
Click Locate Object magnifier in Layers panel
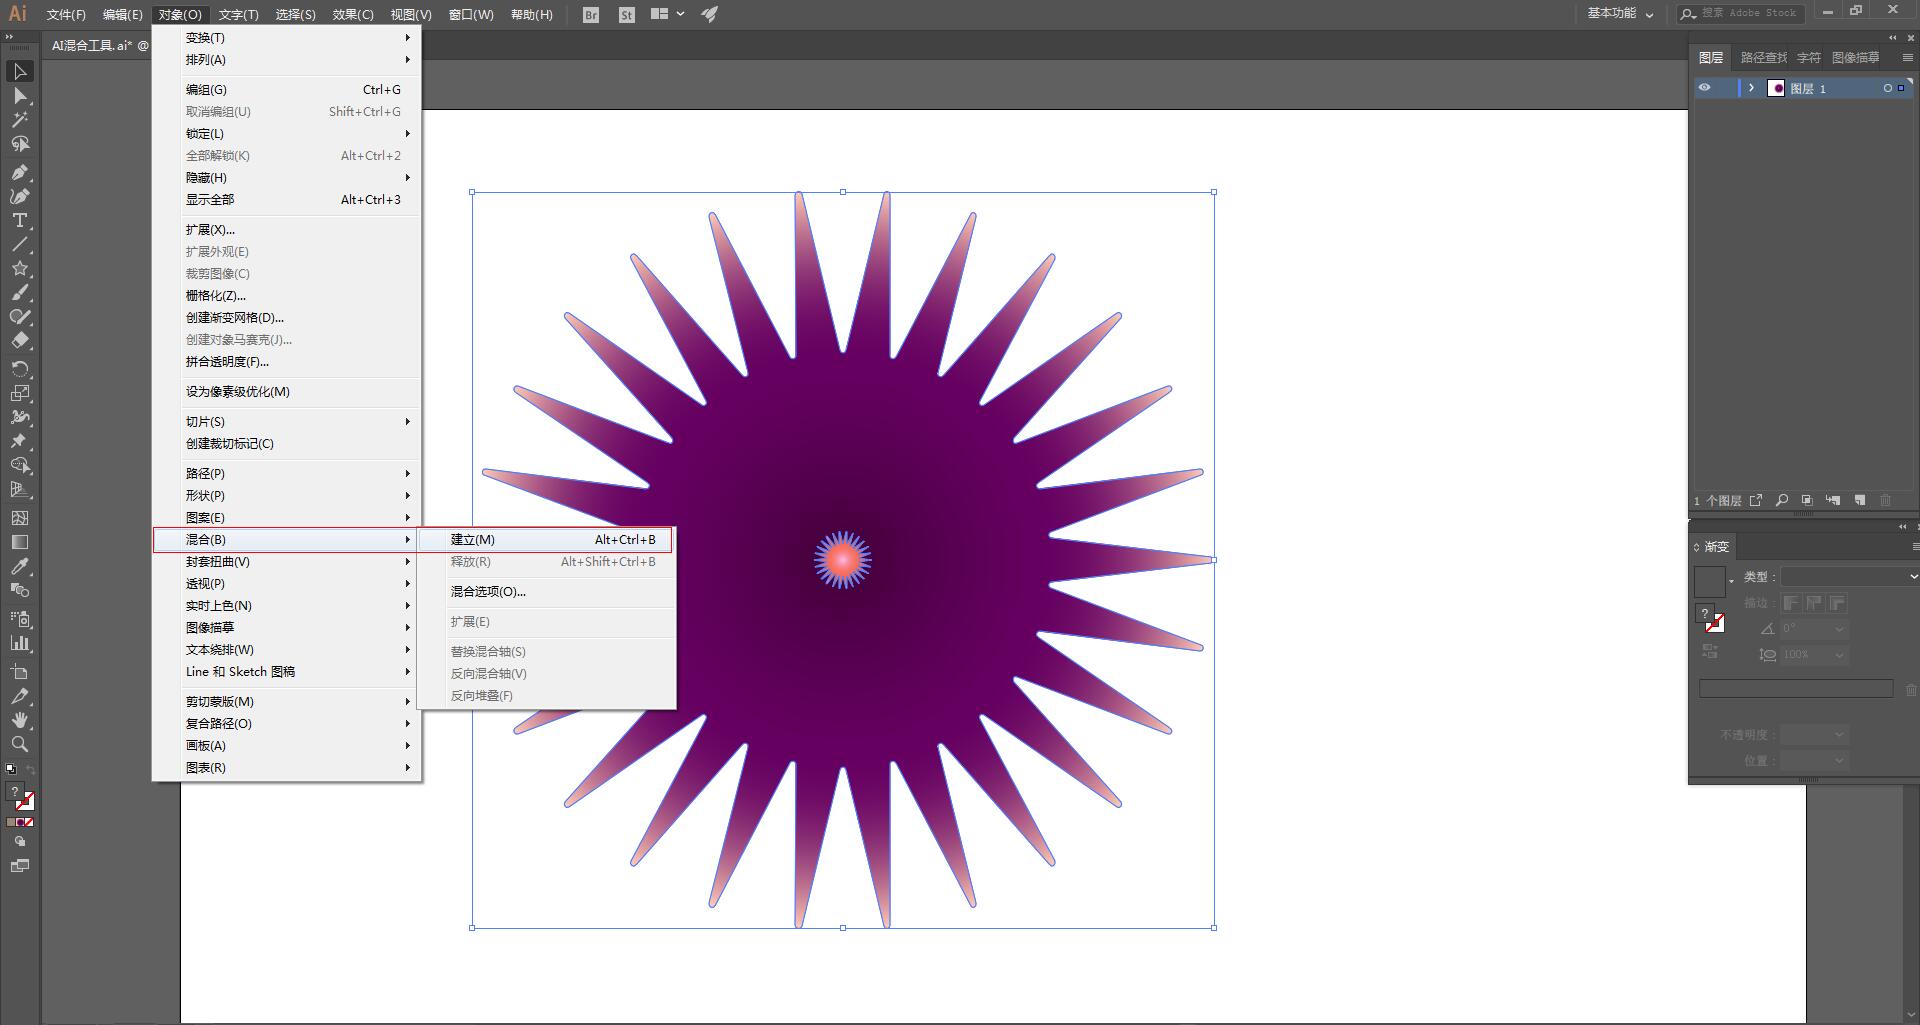(1781, 500)
